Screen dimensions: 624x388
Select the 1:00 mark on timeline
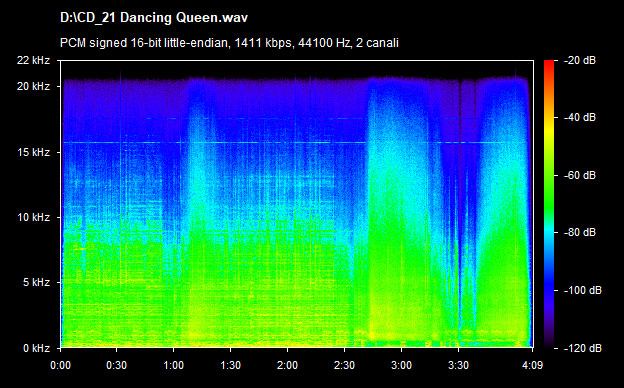(x=174, y=365)
